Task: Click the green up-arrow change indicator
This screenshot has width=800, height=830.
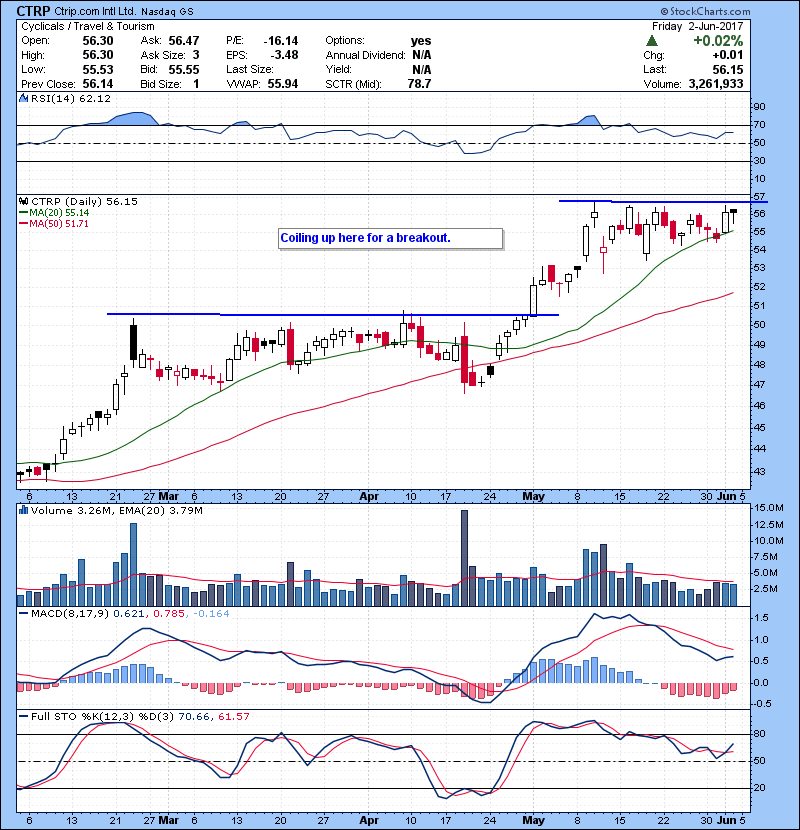Action: pyautogui.click(x=652, y=41)
